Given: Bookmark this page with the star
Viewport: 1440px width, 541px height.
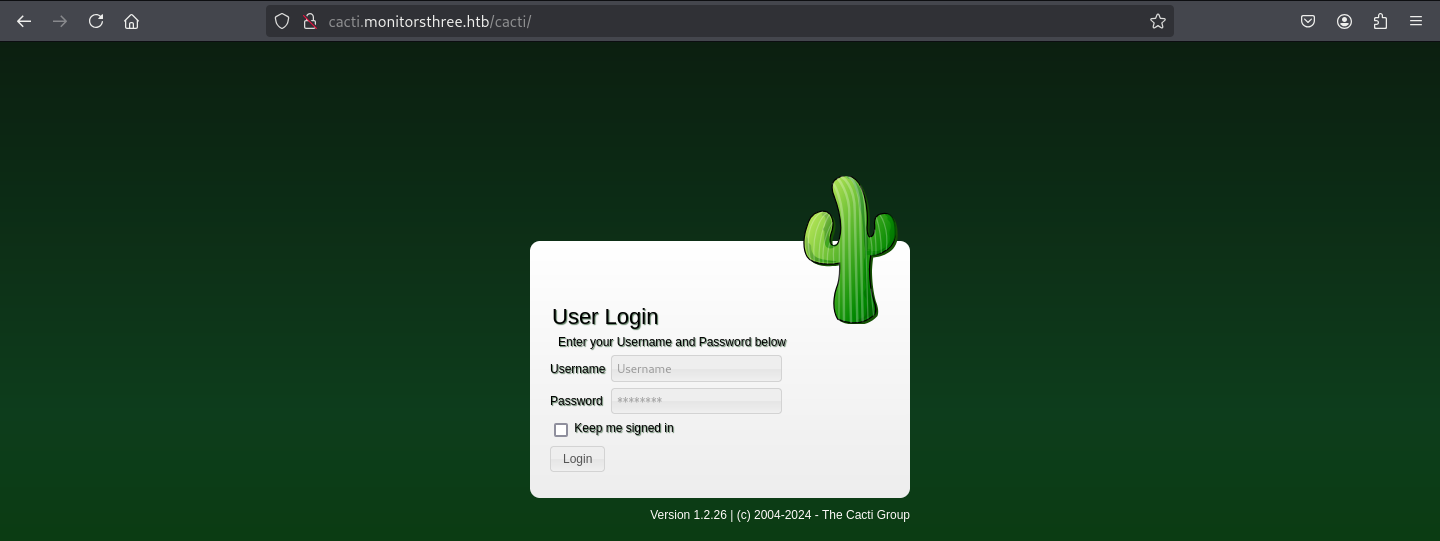Looking at the screenshot, I should pos(1158,21).
